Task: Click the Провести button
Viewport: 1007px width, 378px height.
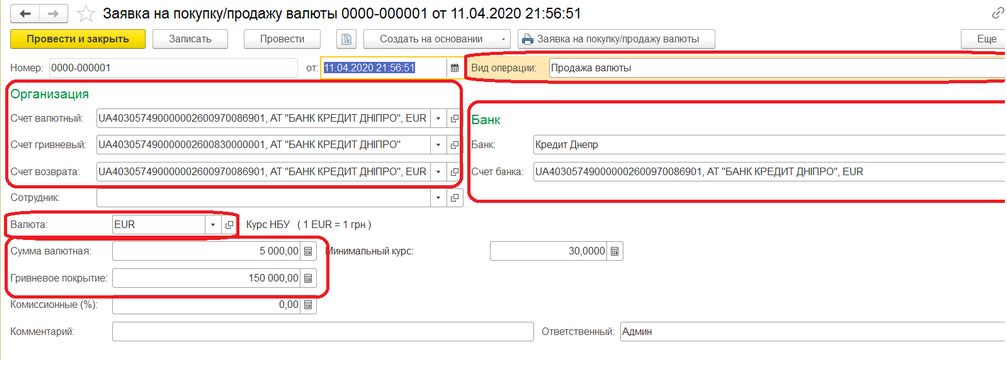Action: 282,39
